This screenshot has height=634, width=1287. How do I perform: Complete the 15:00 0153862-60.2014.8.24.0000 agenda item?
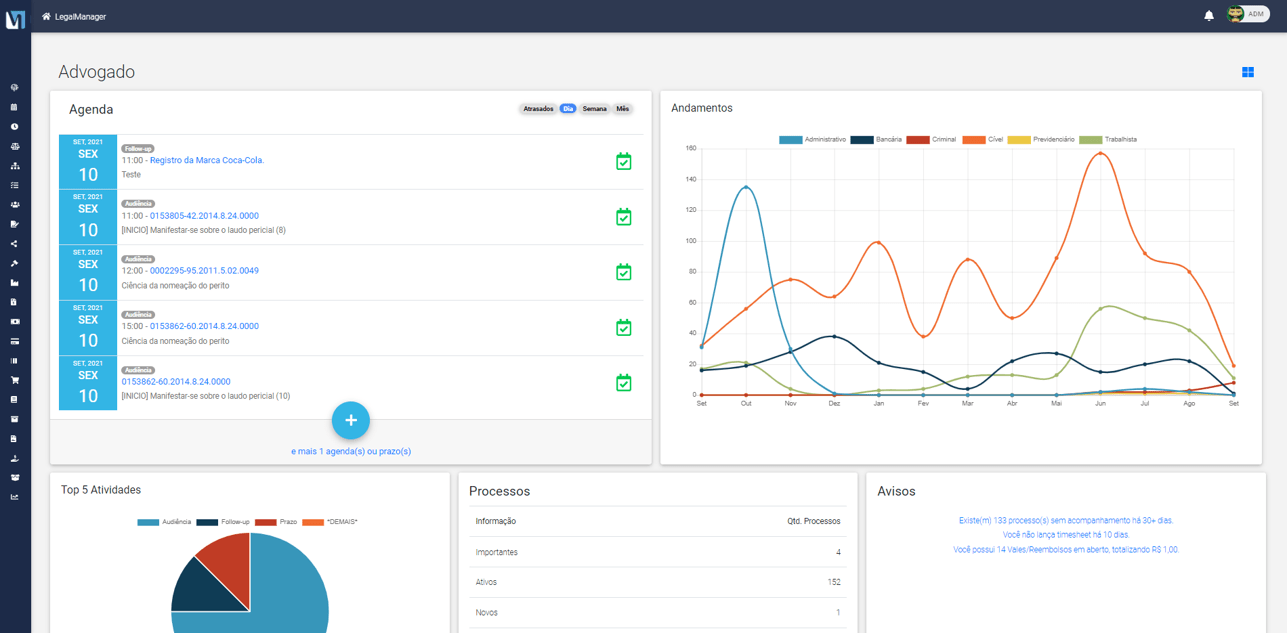pos(624,328)
